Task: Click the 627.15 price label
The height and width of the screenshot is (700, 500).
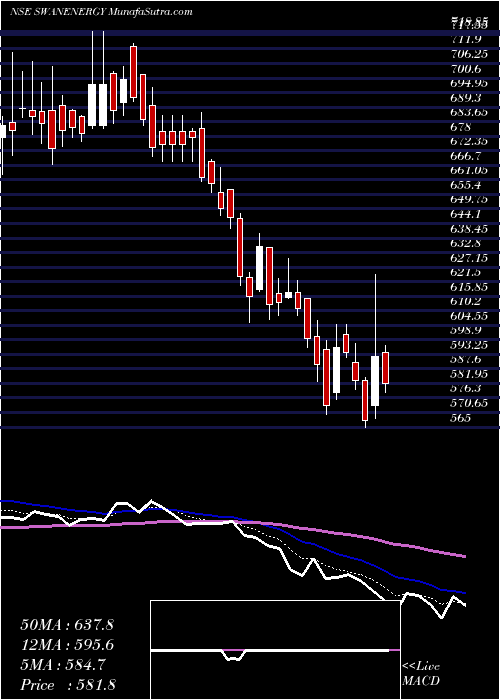Action: tap(471, 258)
